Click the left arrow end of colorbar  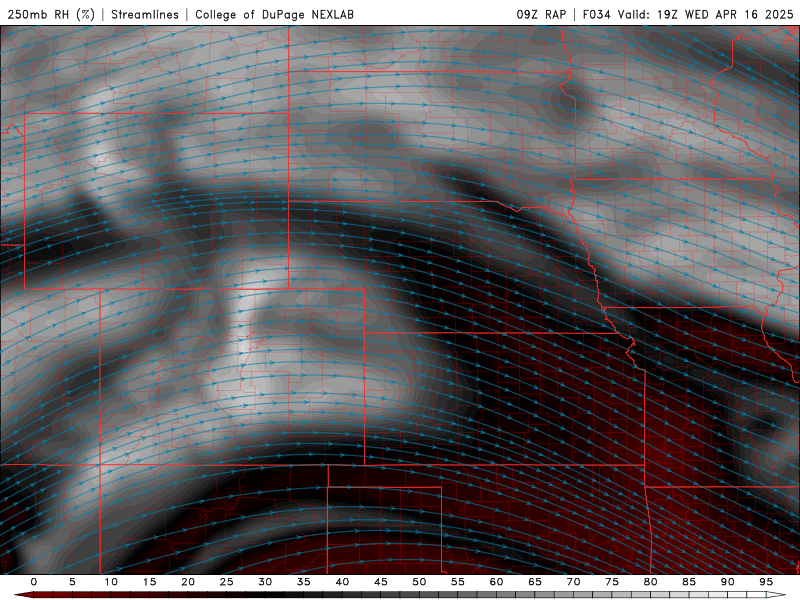pyautogui.click(x=23, y=595)
